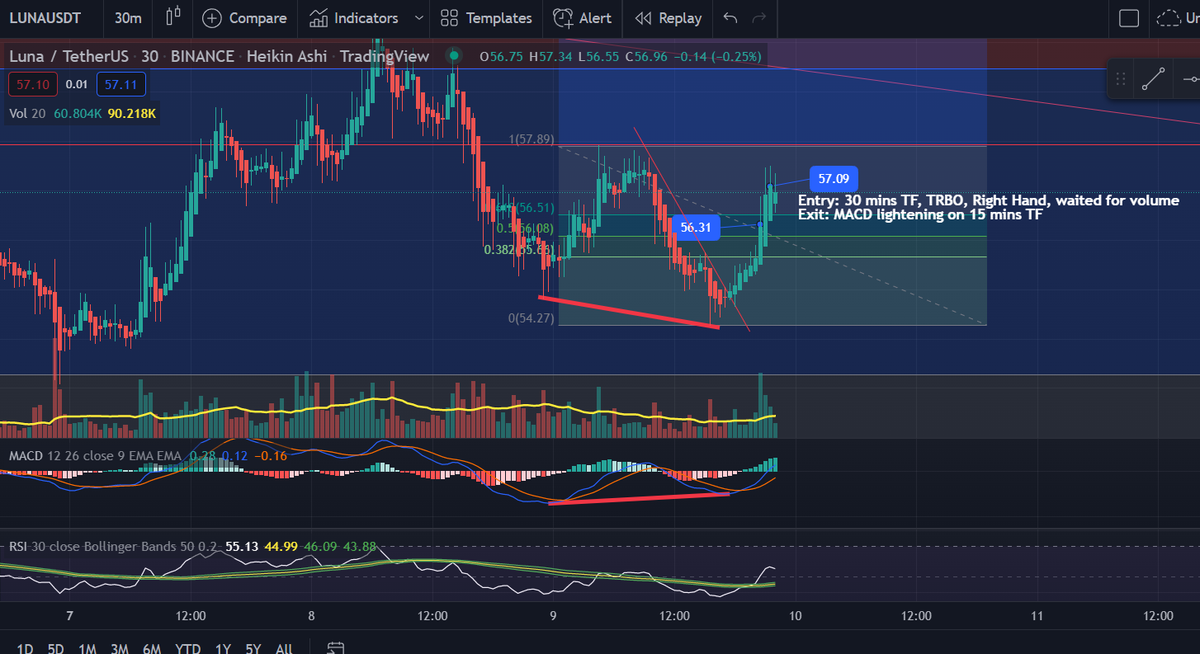This screenshot has height=654, width=1200.
Task: Select the Entry/Exit text annotation
Action: [x=988, y=207]
